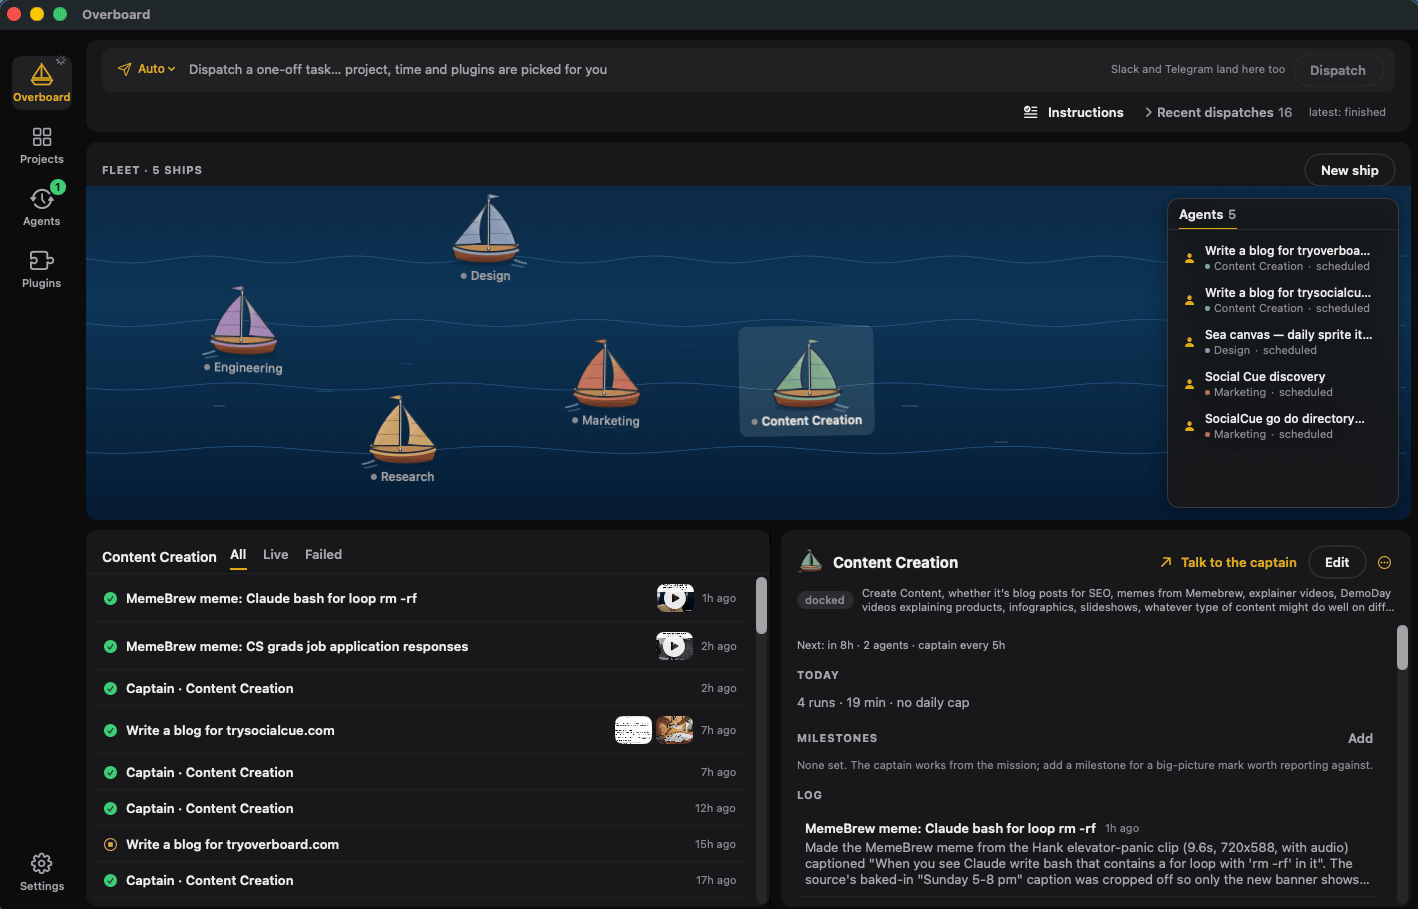
Task: Select the Marketing ship
Action: pyautogui.click(x=606, y=383)
